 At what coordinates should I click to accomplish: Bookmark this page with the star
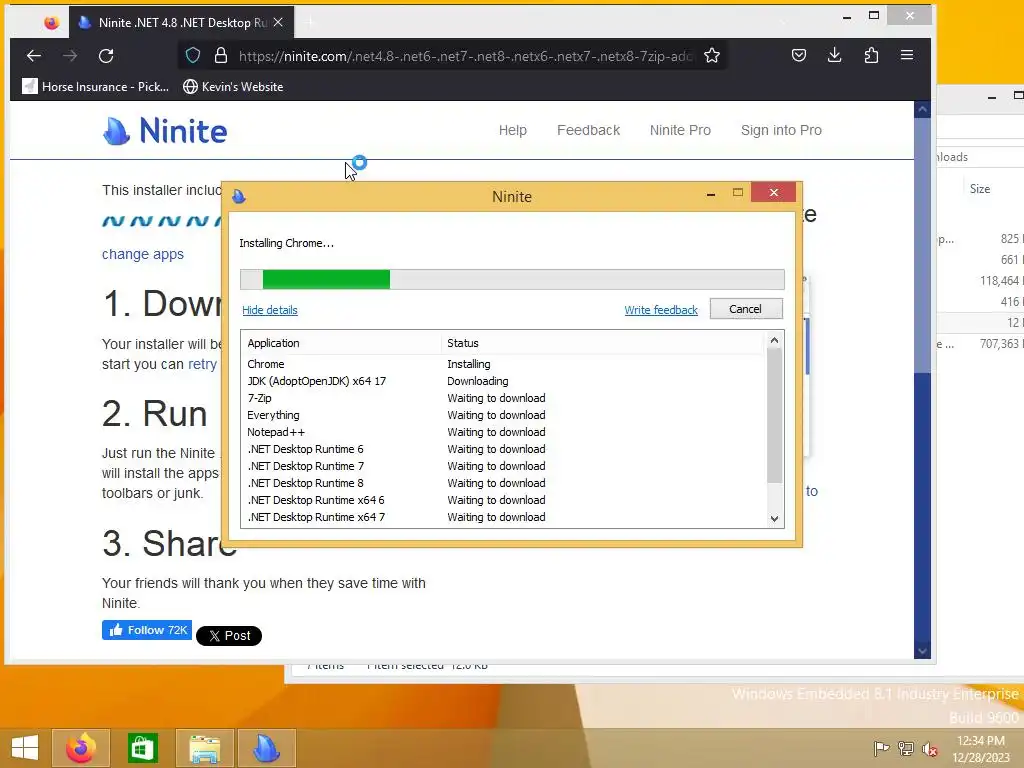712,56
